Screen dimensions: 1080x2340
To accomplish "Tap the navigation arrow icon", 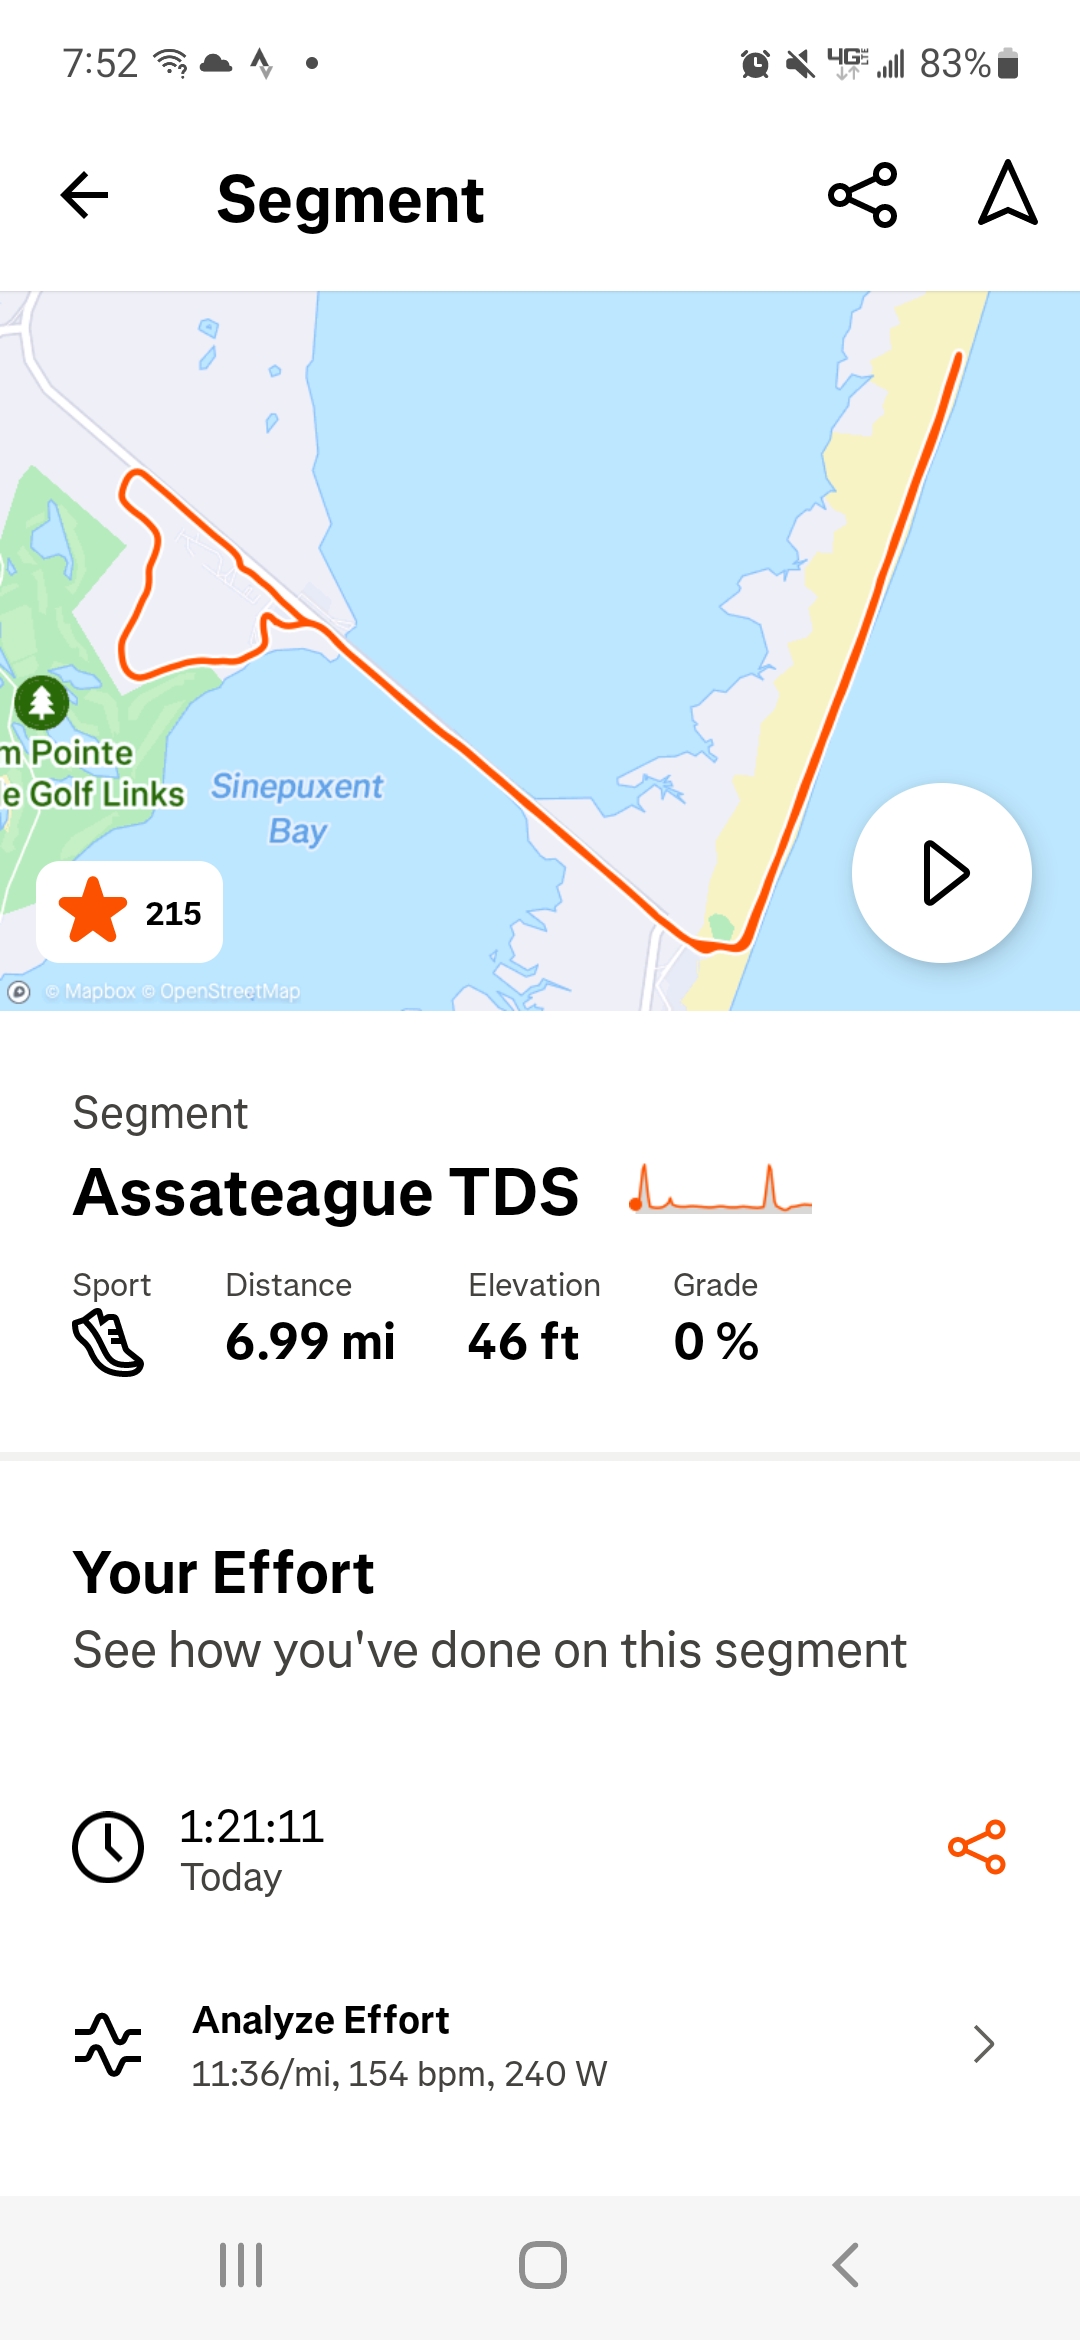I will click(1007, 195).
